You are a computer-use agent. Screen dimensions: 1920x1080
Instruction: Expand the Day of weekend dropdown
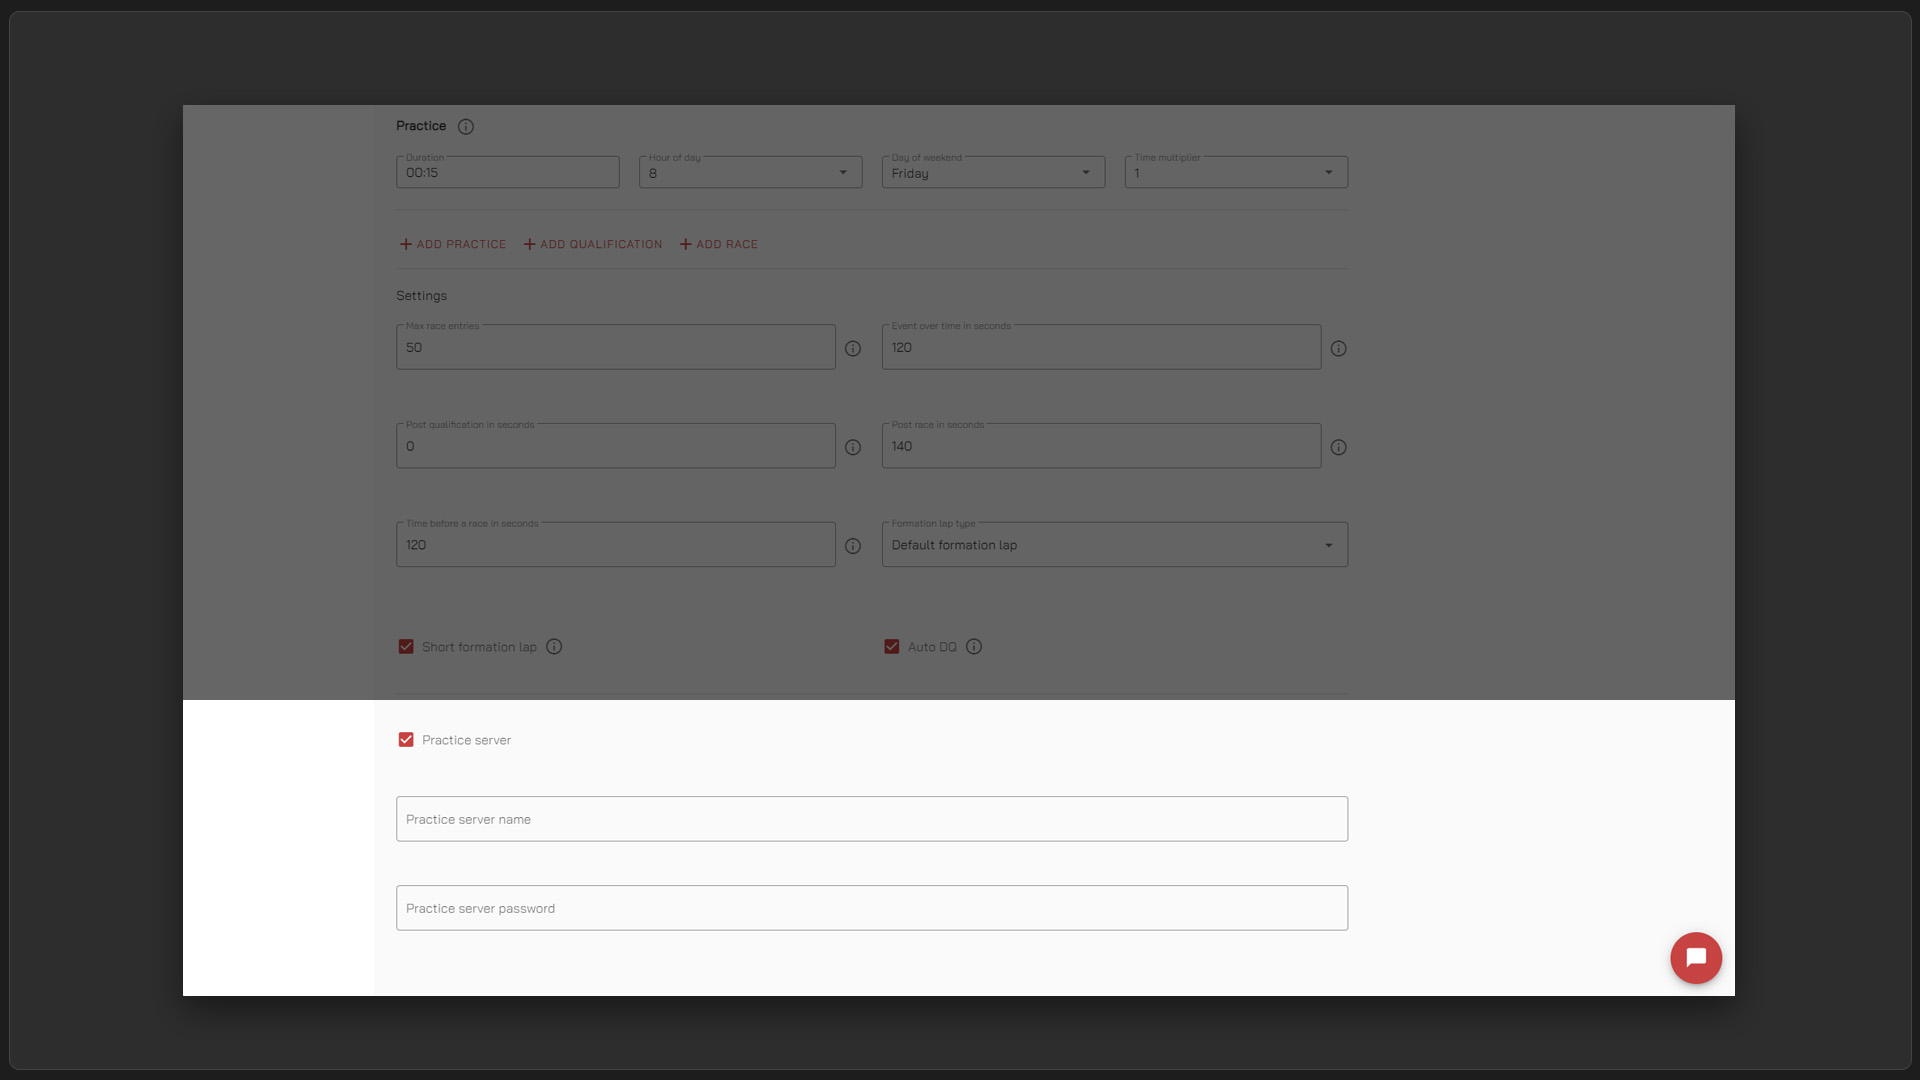(x=993, y=173)
